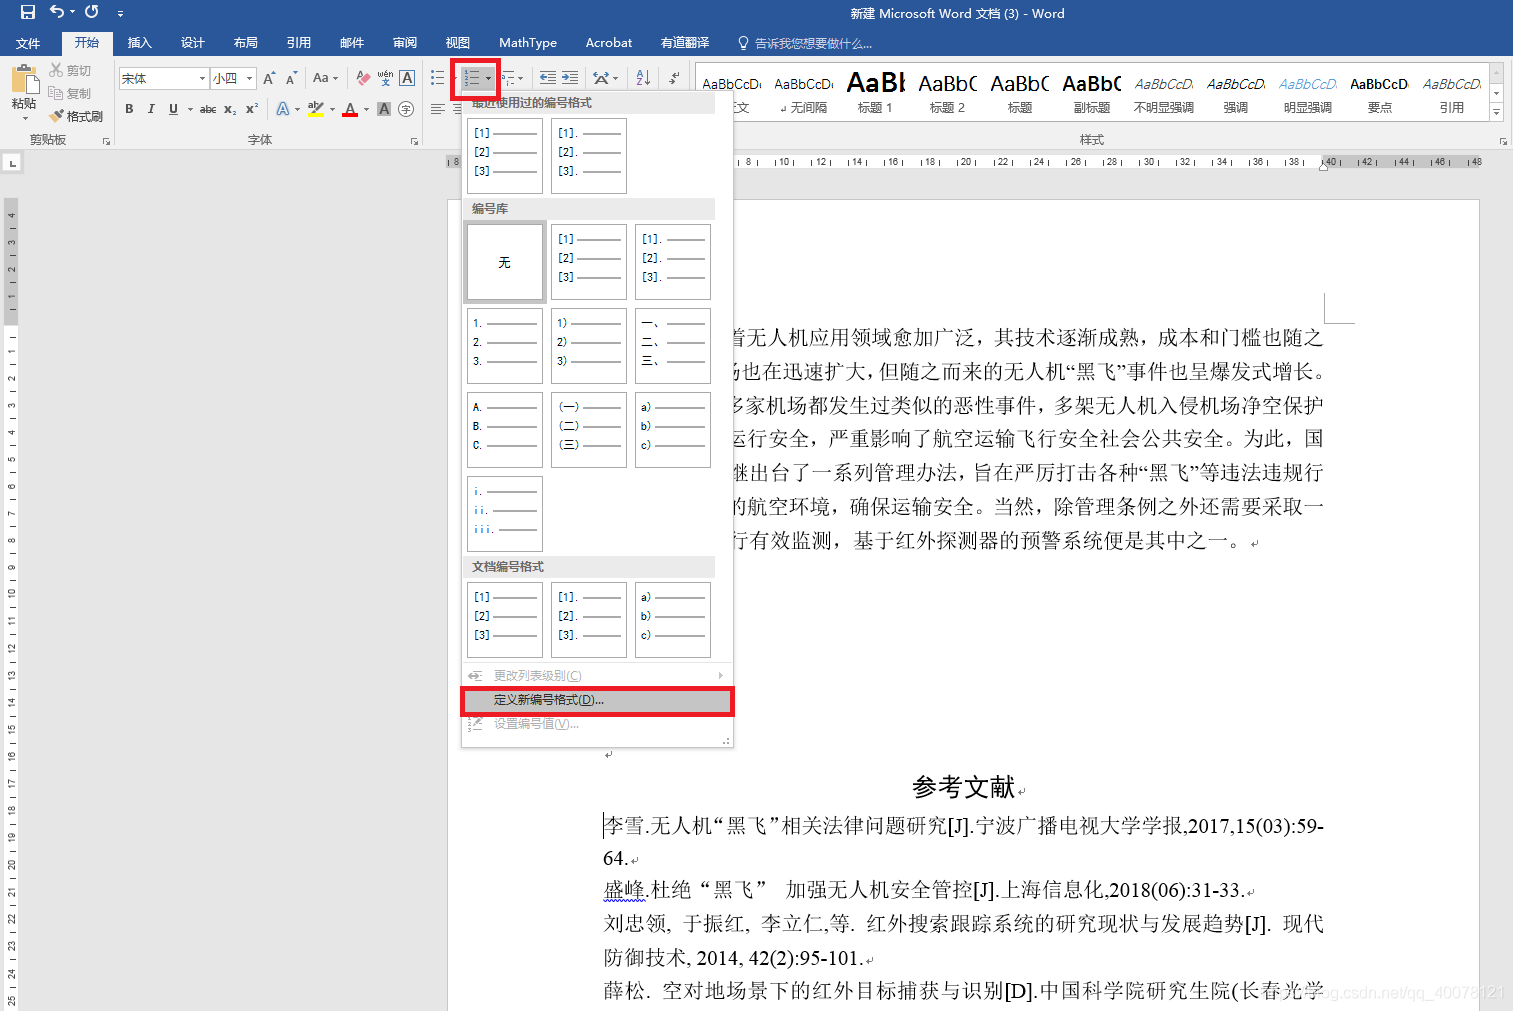Switch to the 审阅 ribbon tab
Screen dimensions: 1513x1011
(x=404, y=43)
